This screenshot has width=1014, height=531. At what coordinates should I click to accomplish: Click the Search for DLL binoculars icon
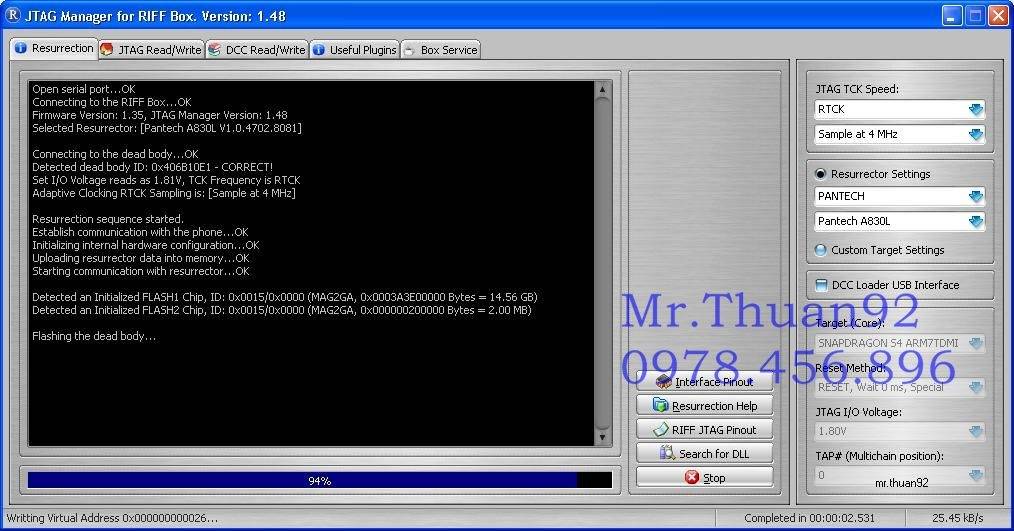tap(667, 453)
